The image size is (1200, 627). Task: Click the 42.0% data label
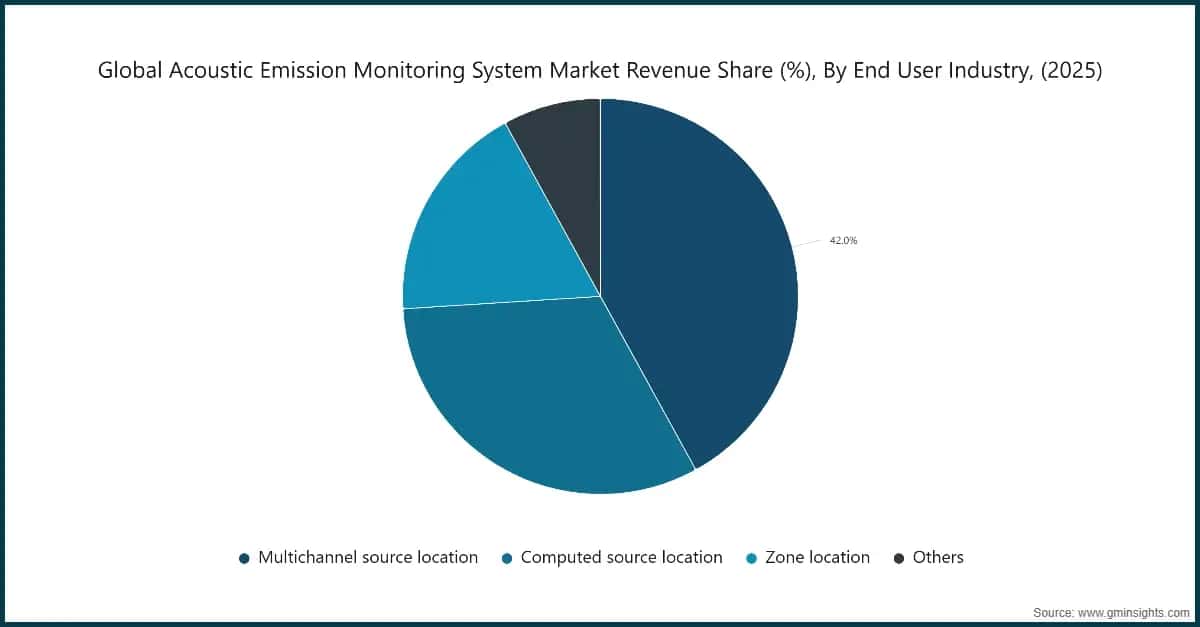pyautogui.click(x=843, y=241)
